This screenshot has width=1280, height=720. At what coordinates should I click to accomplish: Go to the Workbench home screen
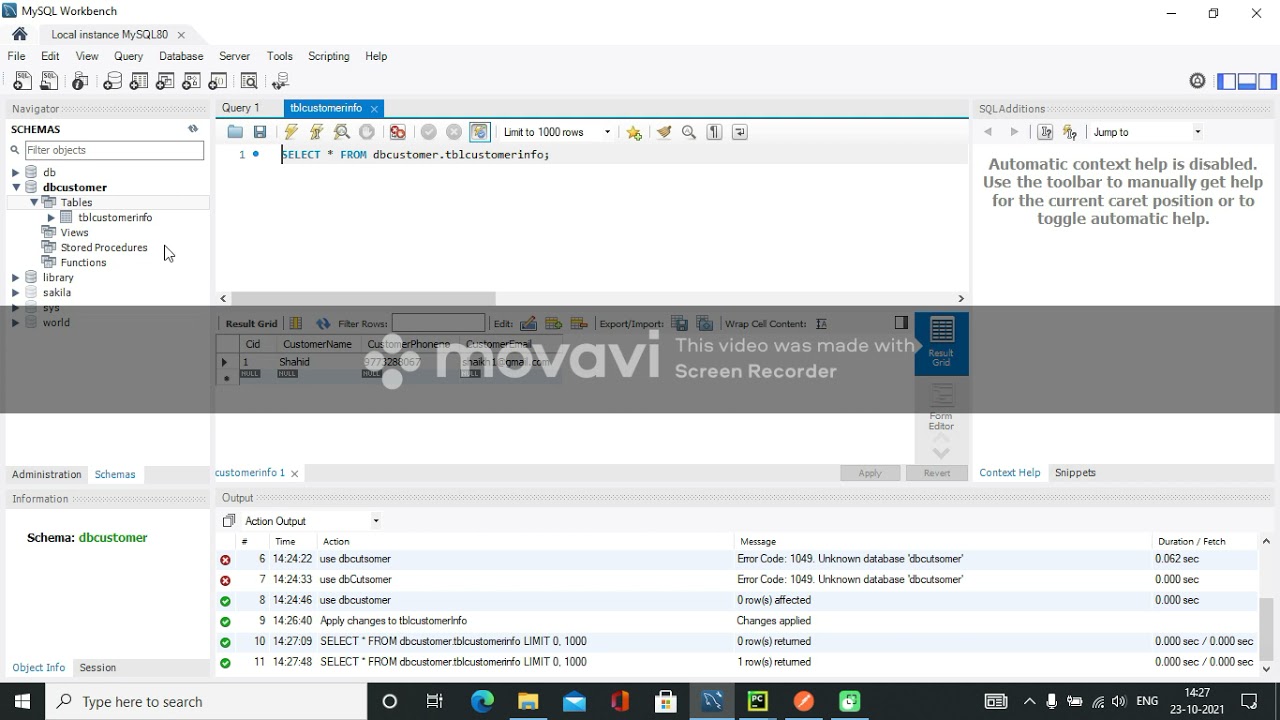click(20, 34)
